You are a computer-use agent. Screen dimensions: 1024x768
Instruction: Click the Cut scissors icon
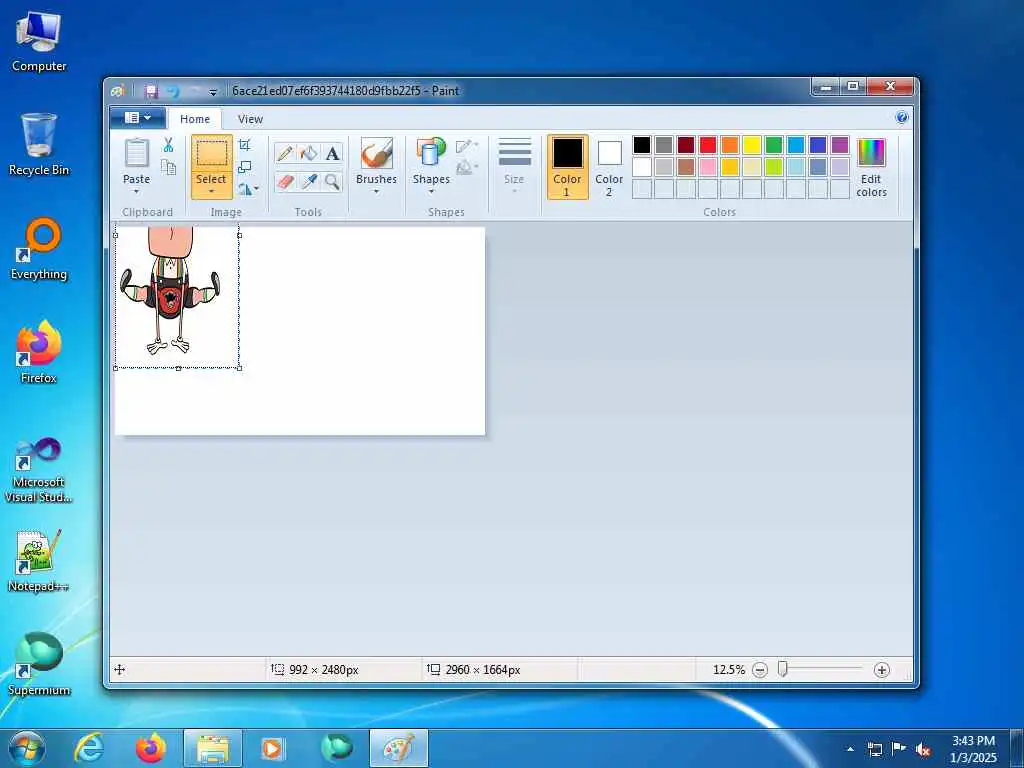(168, 145)
